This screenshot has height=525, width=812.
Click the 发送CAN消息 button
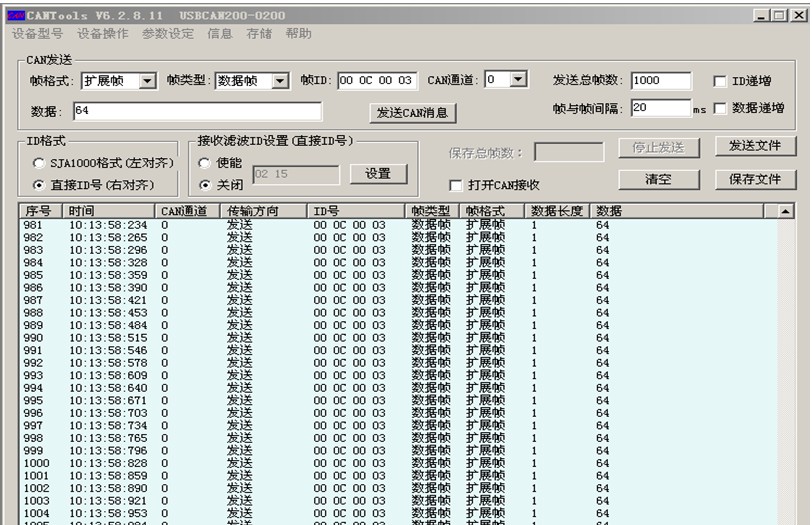tap(413, 113)
